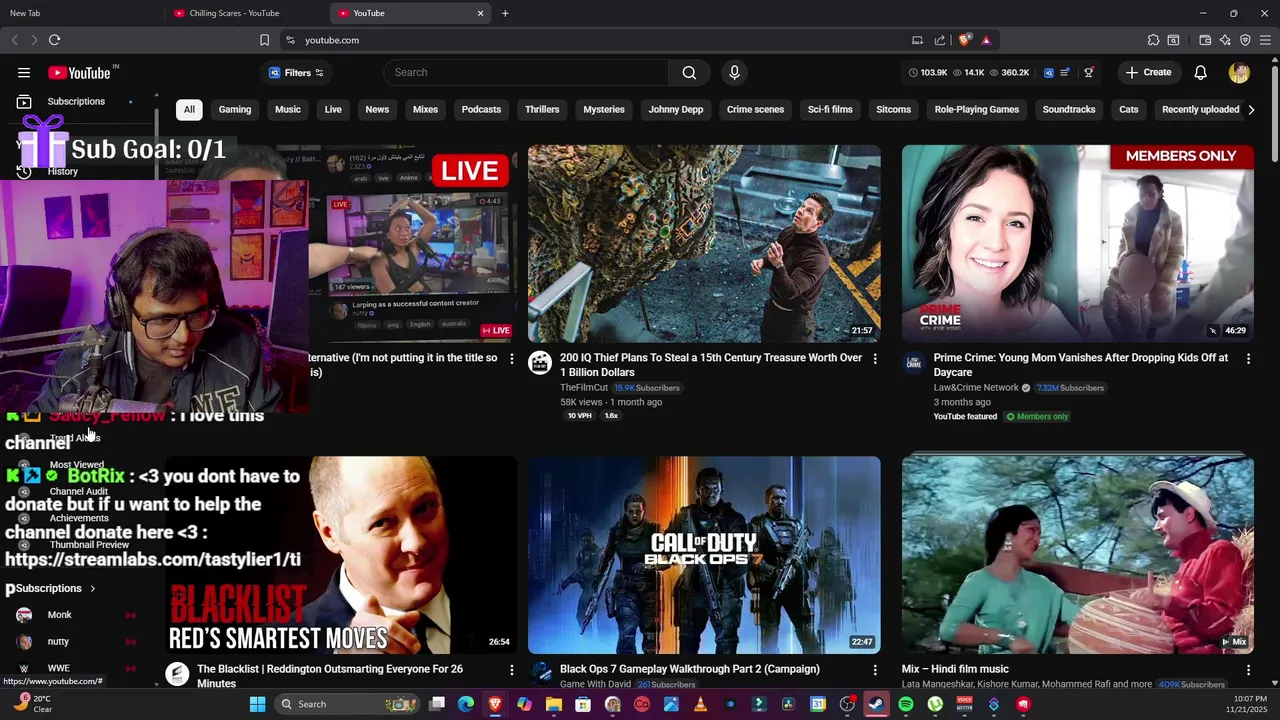Image resolution: width=1280 pixels, height=720 pixels.
Task: Open vidIQ Filters toggle
Action: (296, 72)
